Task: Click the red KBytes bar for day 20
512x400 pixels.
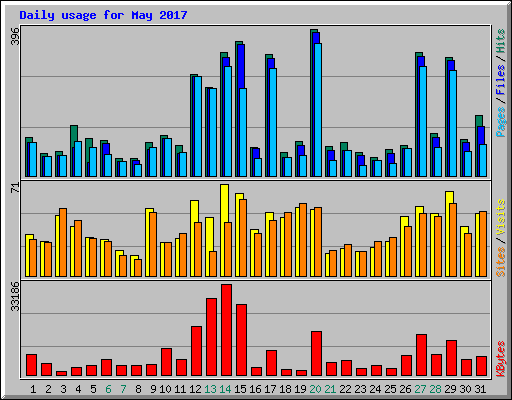Action: click(316, 354)
